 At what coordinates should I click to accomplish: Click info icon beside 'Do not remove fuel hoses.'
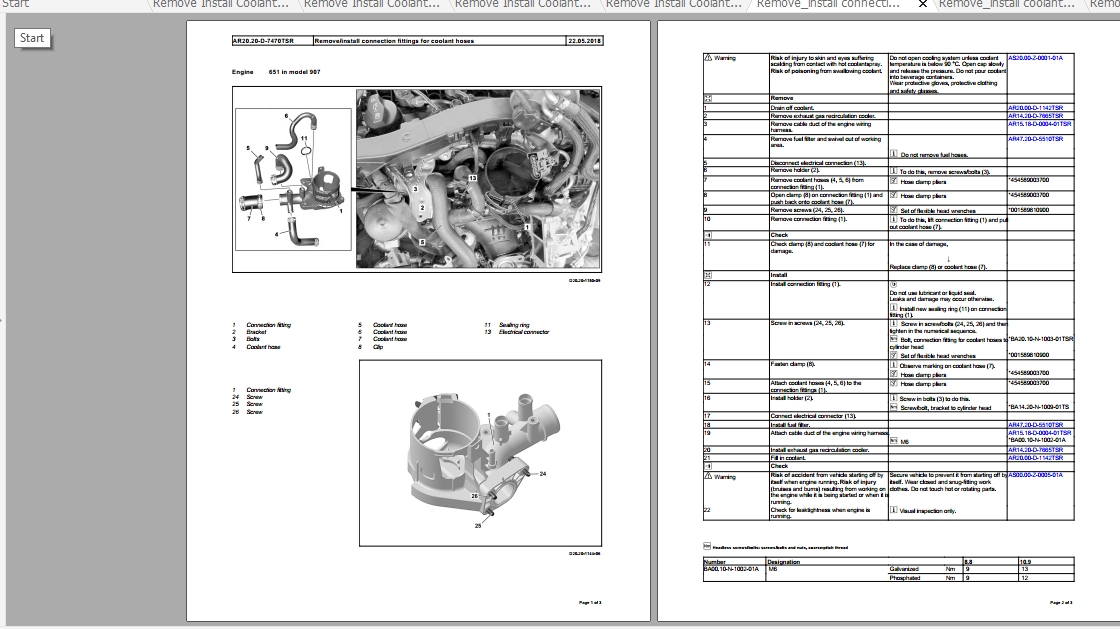point(894,154)
